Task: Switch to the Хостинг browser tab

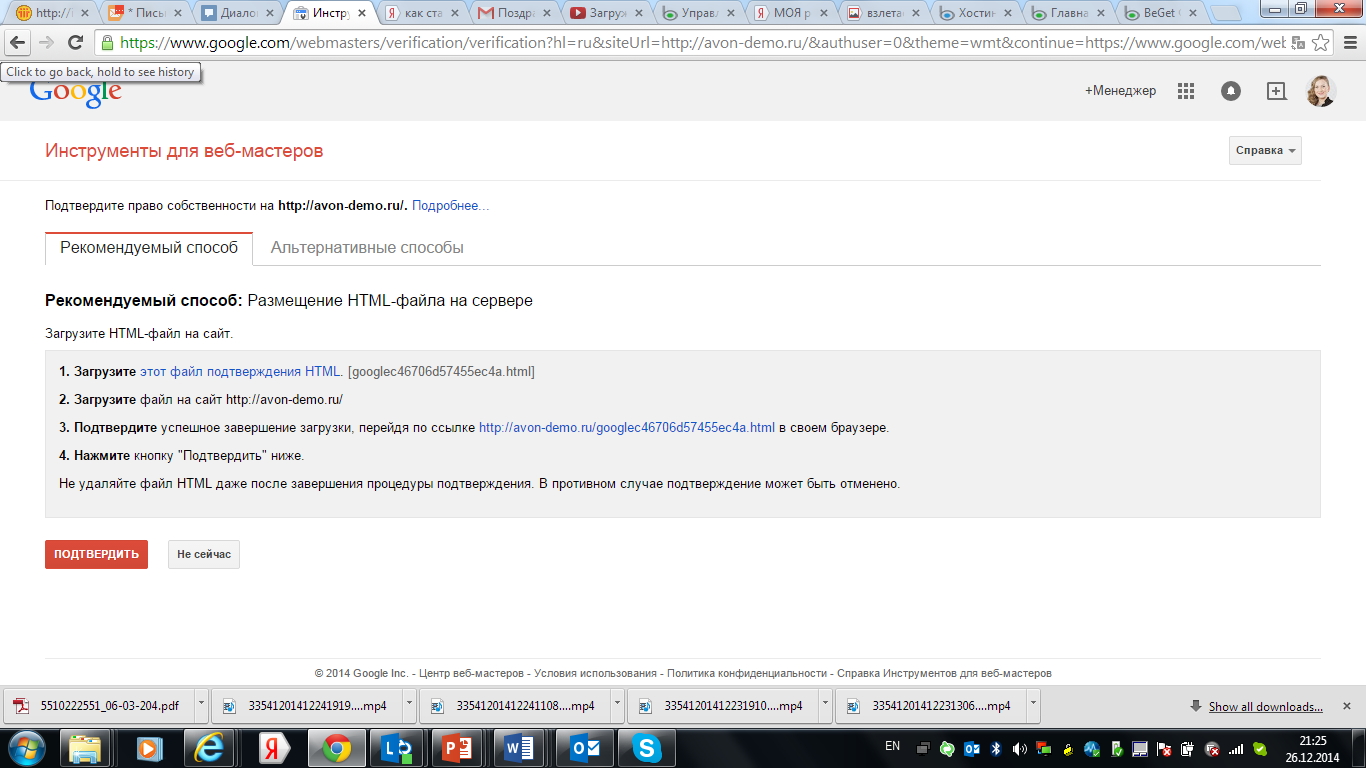Action: pyautogui.click(x=975, y=14)
